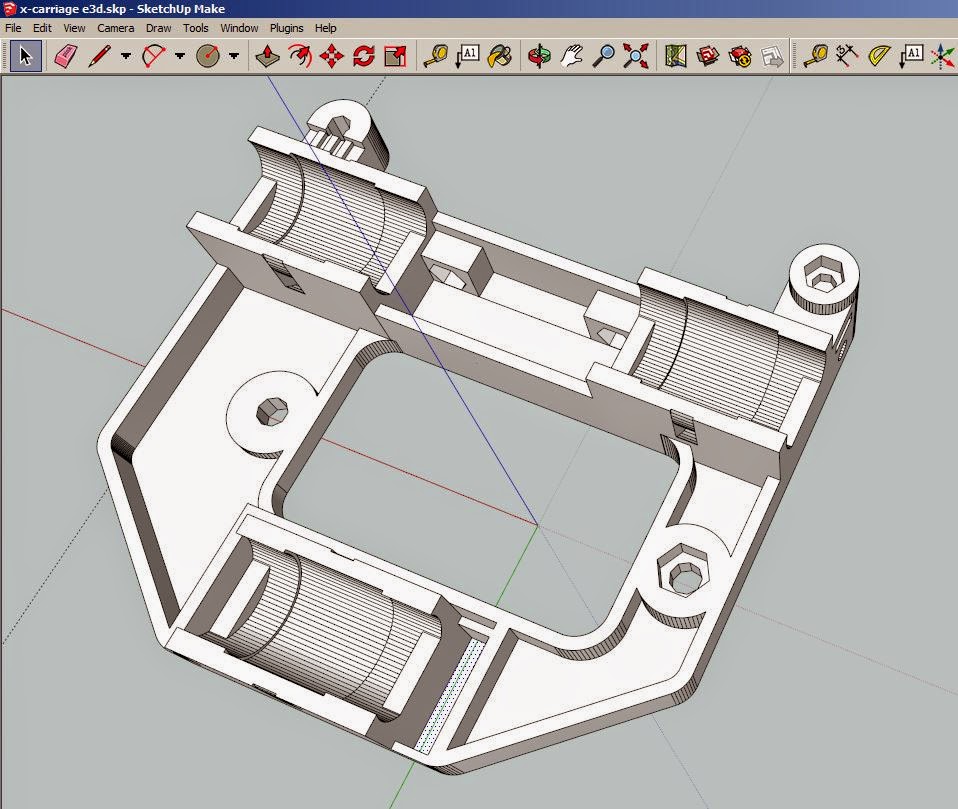
Task: Pick the pink Eraser tool
Action: tap(65, 56)
